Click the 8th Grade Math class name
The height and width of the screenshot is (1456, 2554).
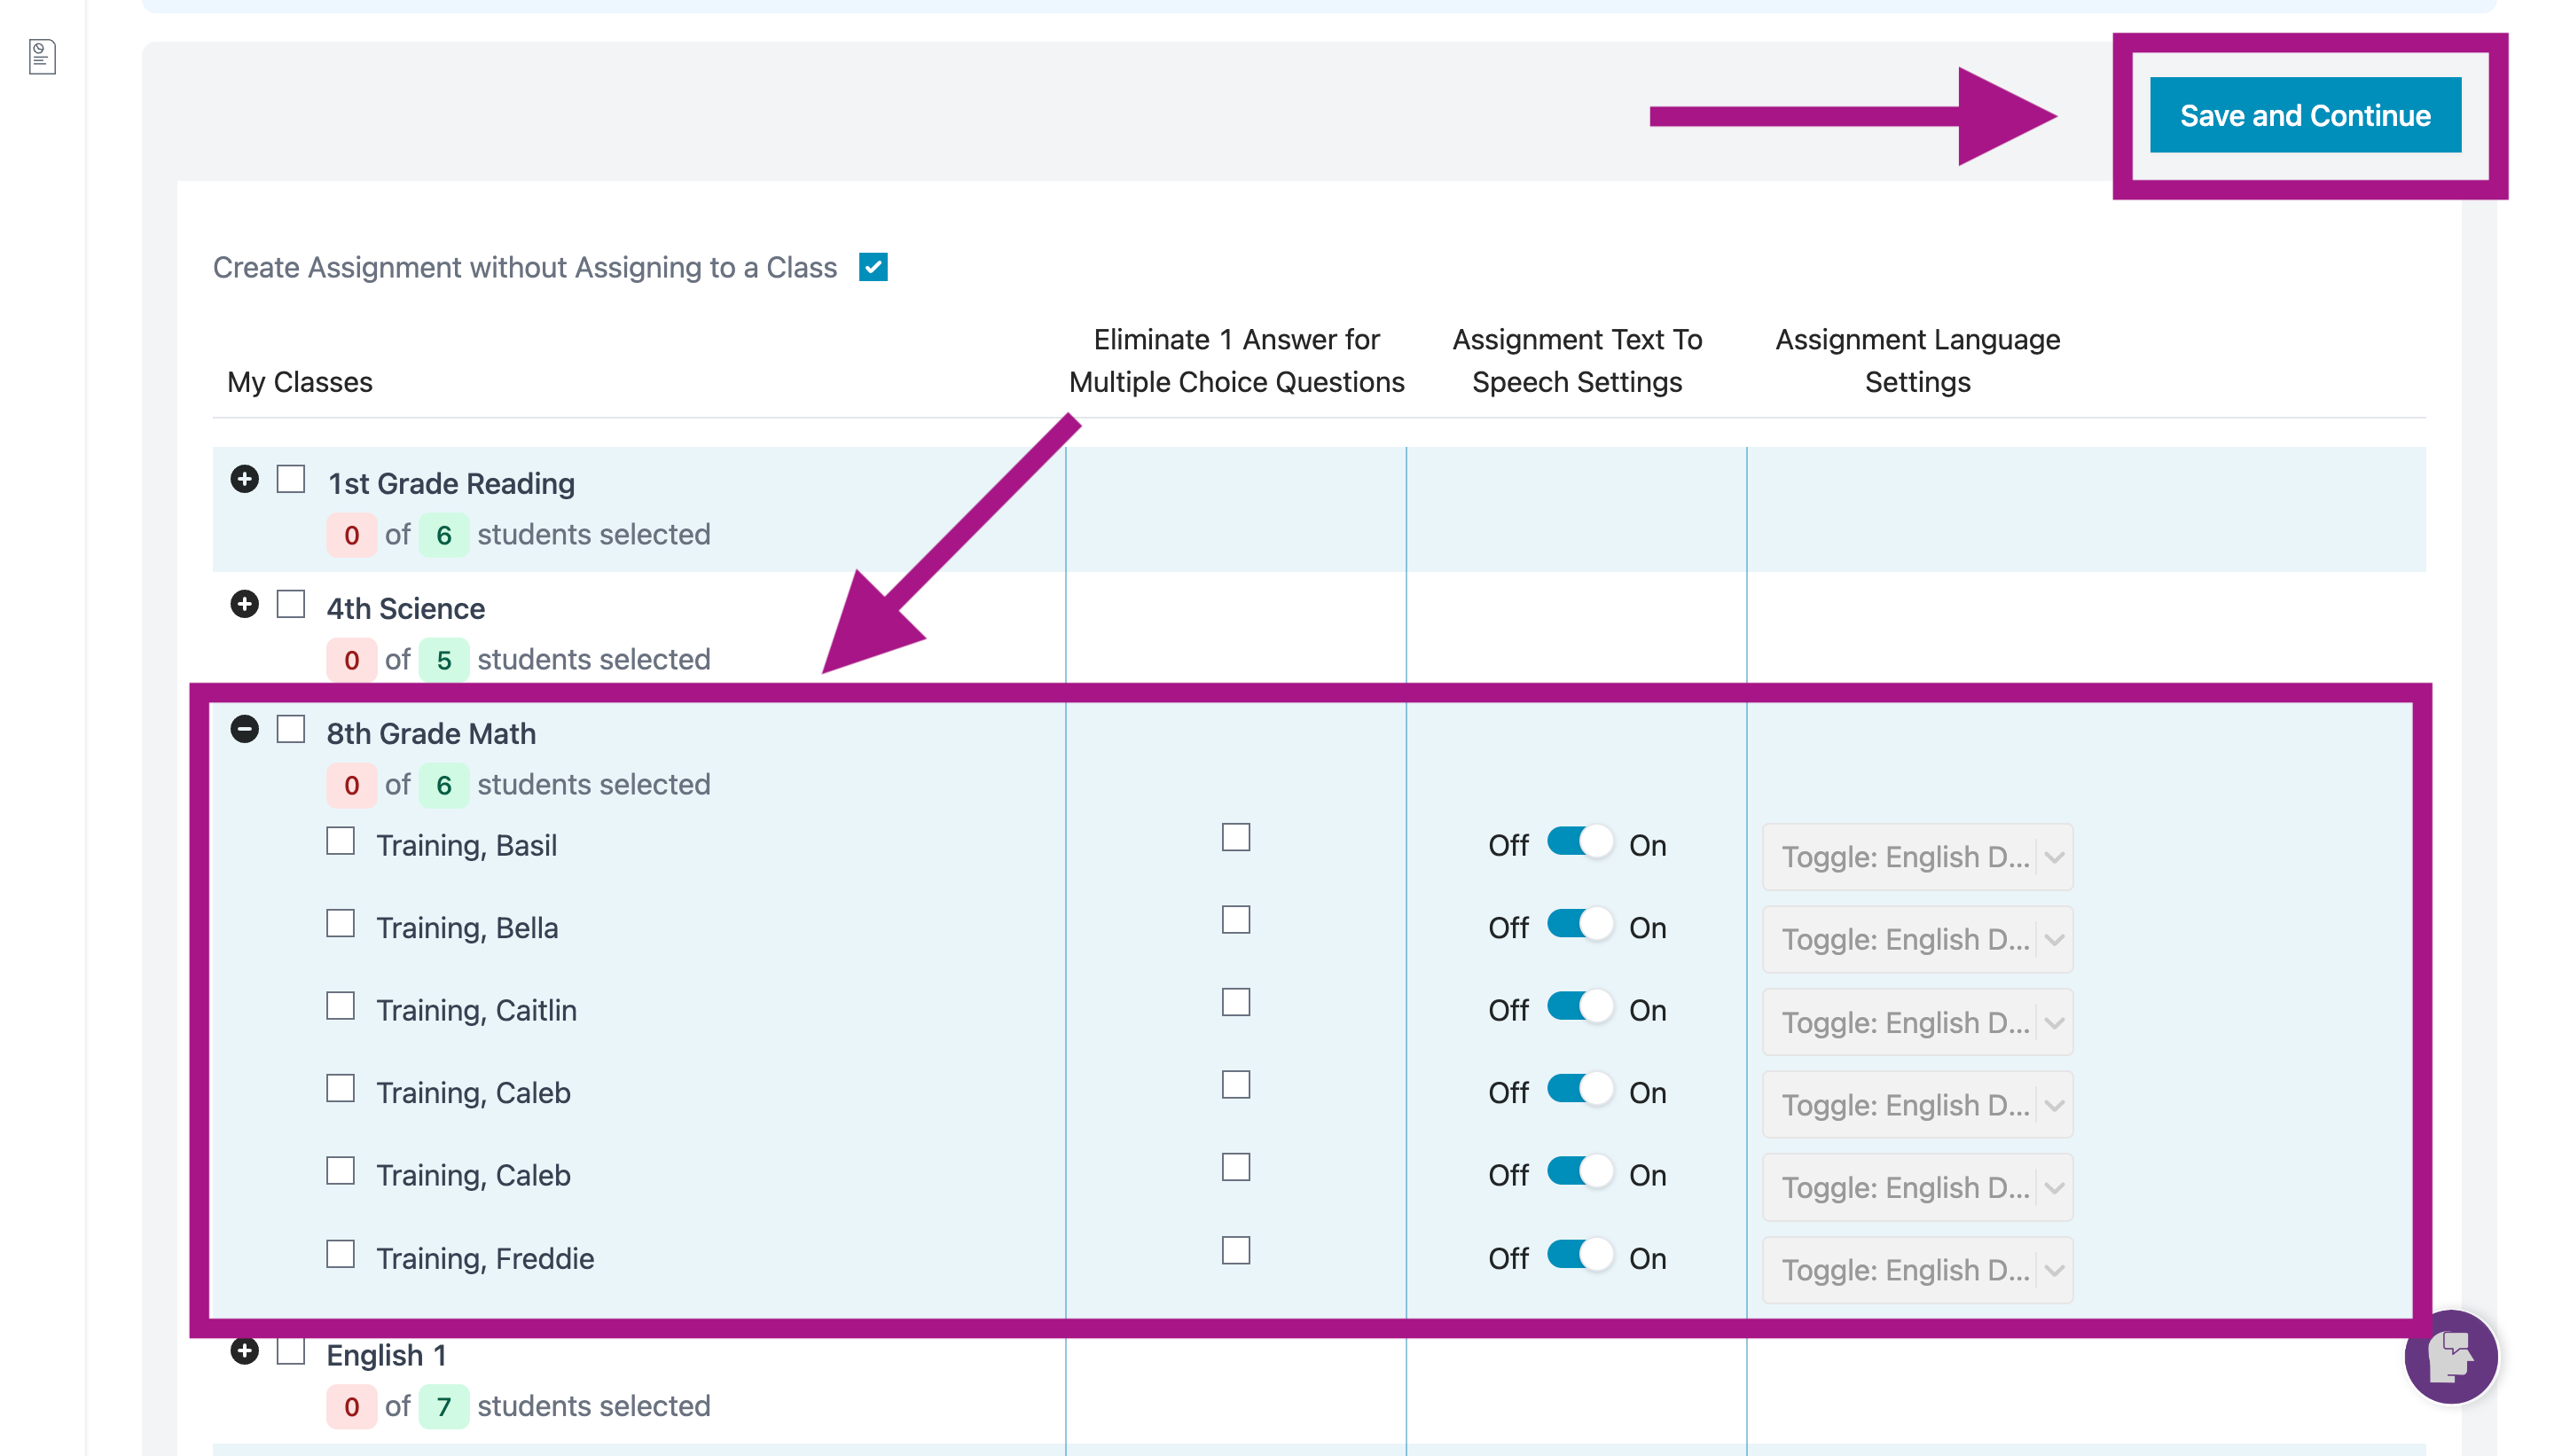pos(431,733)
